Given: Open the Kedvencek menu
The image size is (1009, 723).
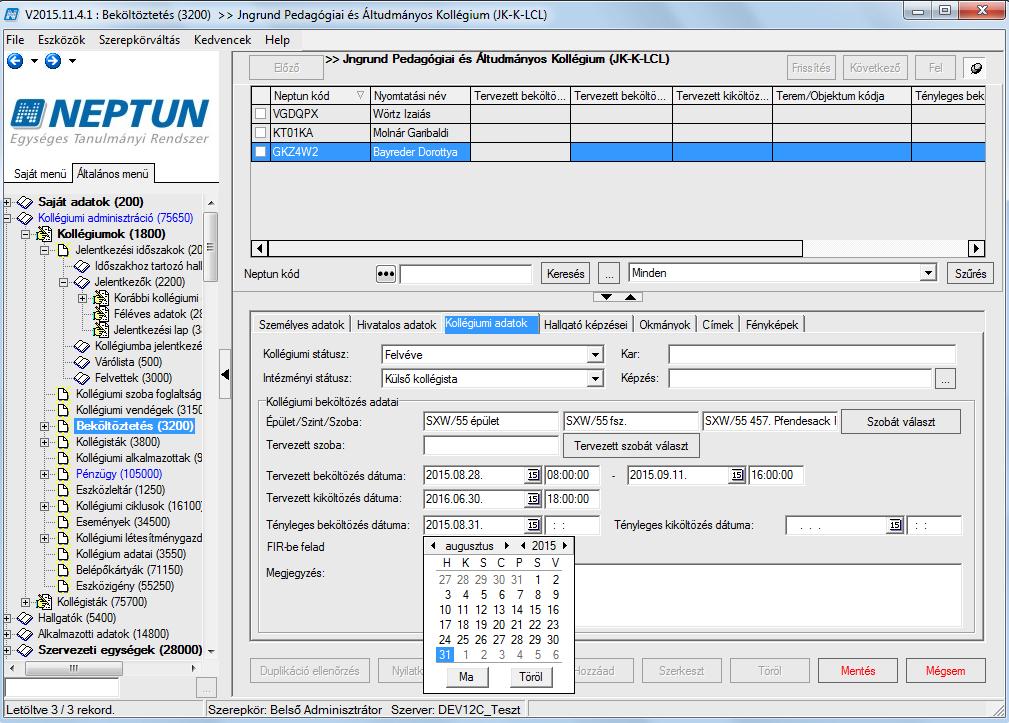Looking at the screenshot, I should (x=223, y=40).
